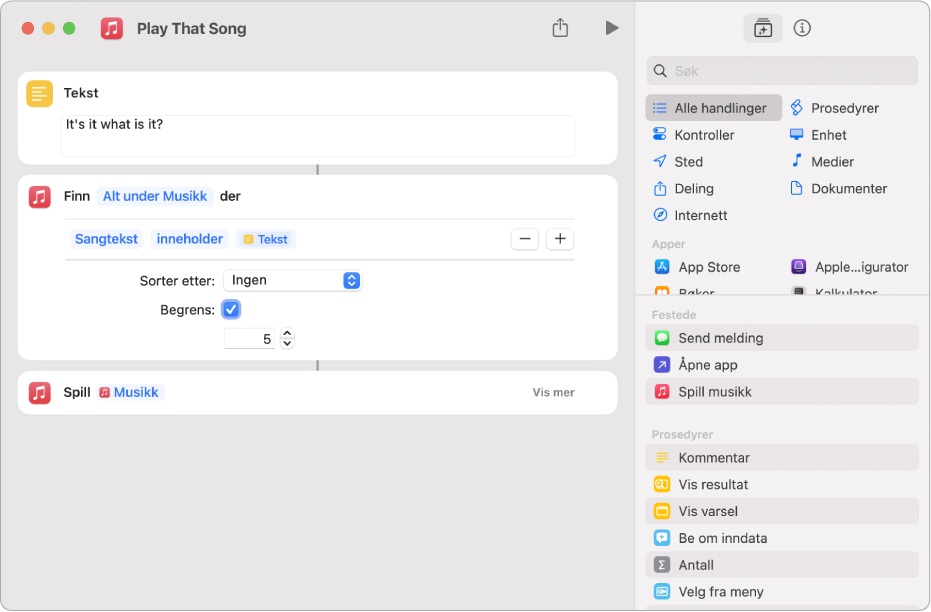Open the Internett category
The image size is (931, 612).
(x=690, y=215)
